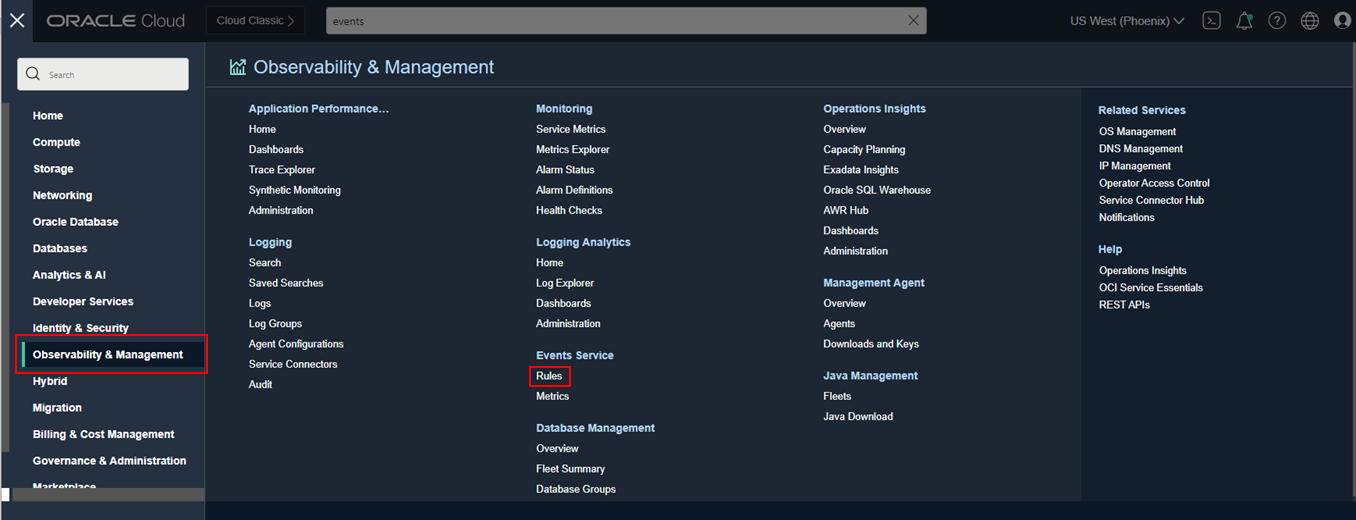Choose Identity & Security from the sidebar
This screenshot has width=1356, height=520.
coord(80,328)
